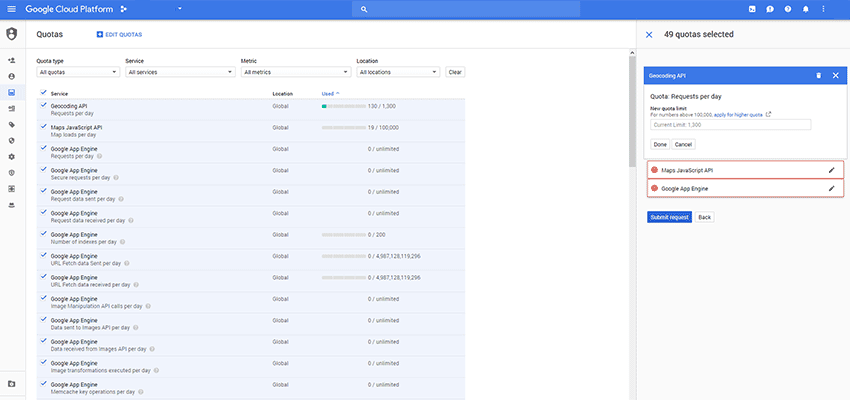This screenshot has width=850, height=400.
Task: Expand the All services dropdown
Action: point(179,72)
